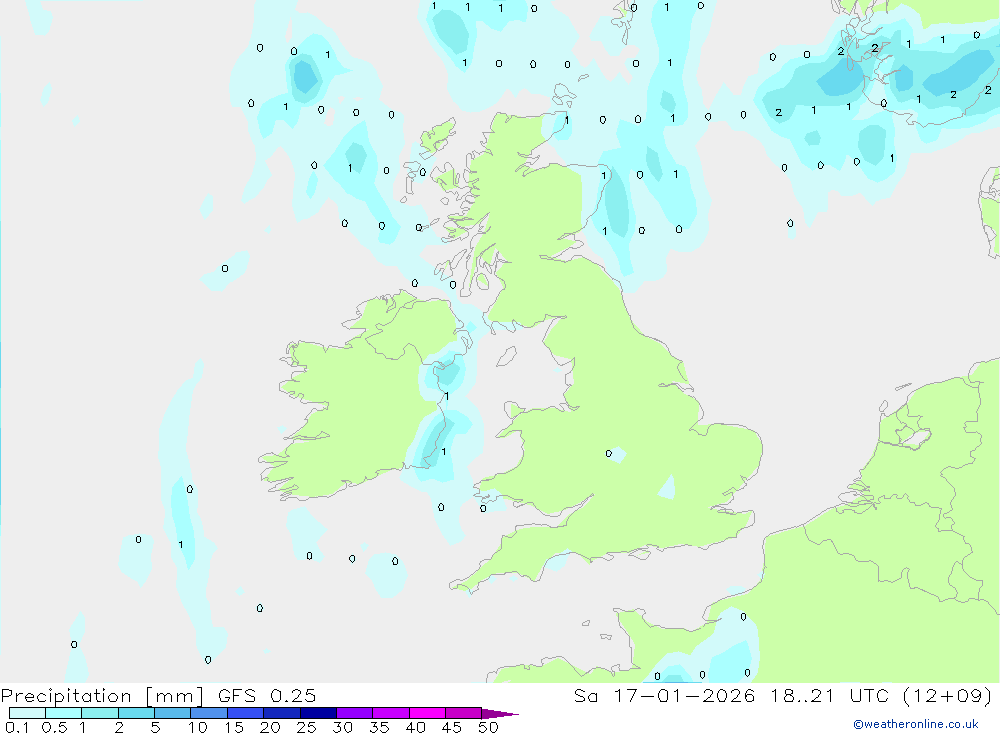This screenshot has width=1000, height=733.
Task: Click the "40" legend scale label
Action: [x=416, y=727]
